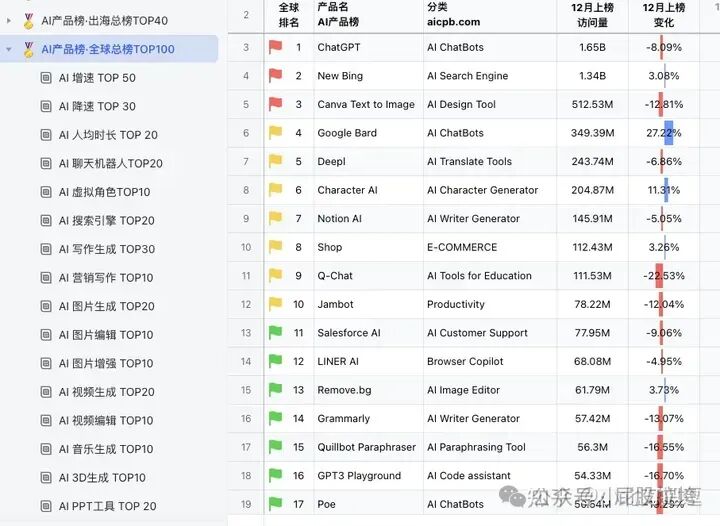Click the sheet icon for AI 图片增强 TOP10
Viewport: 720px width, 526px height.
[x=46, y=364]
